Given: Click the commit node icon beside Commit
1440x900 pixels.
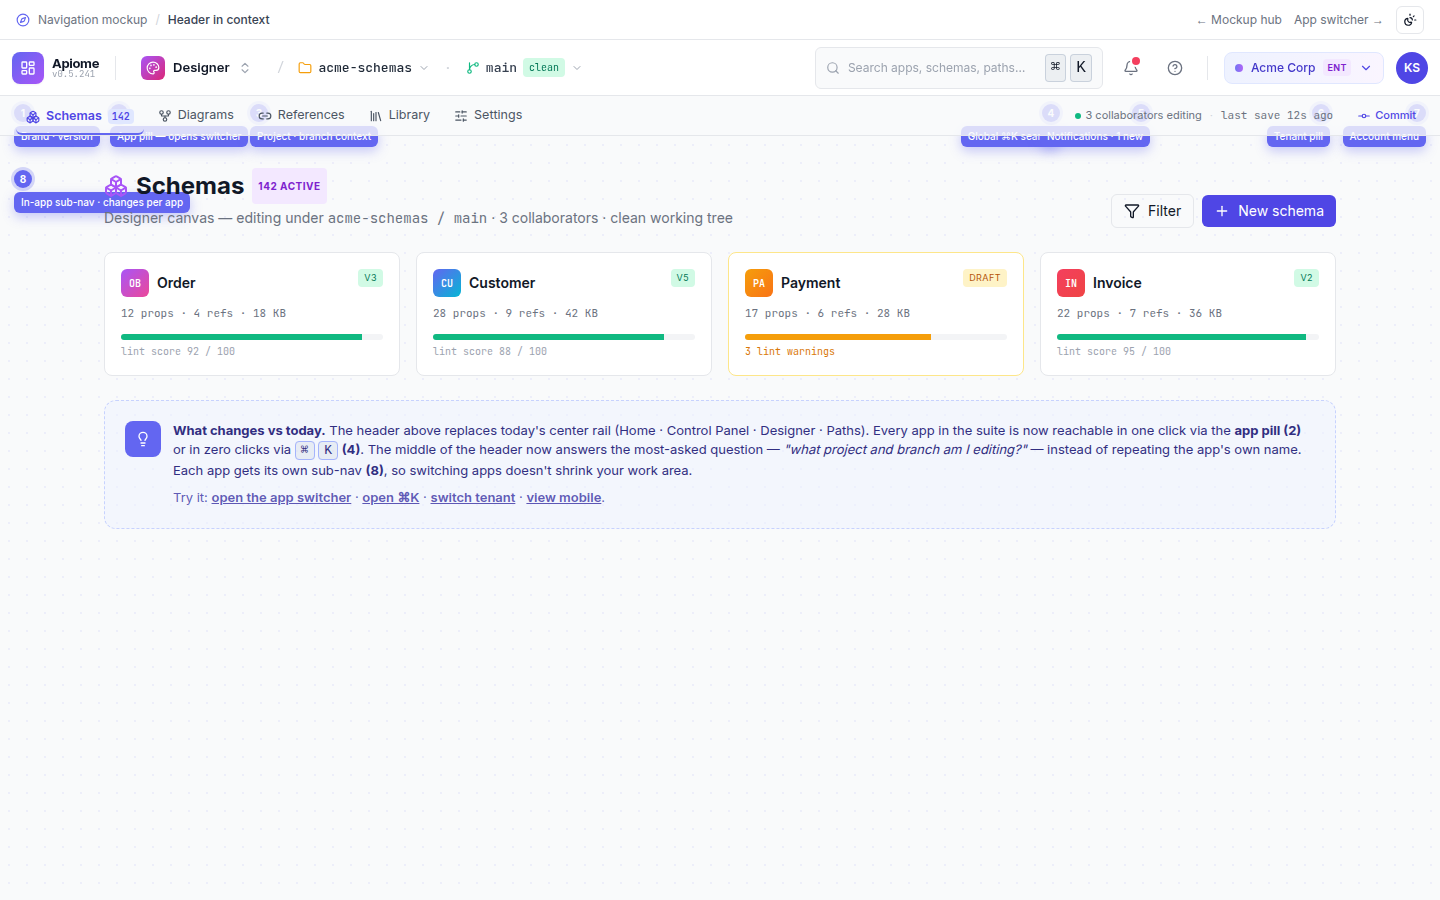Looking at the screenshot, I should click(1364, 116).
